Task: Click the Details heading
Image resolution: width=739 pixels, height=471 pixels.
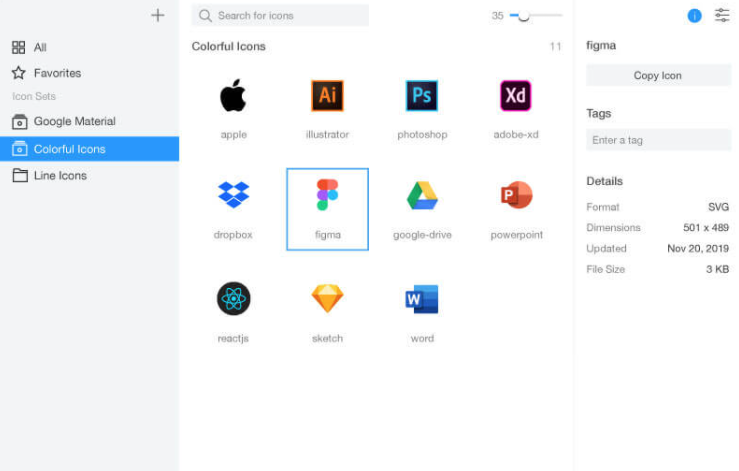Action: pos(604,181)
